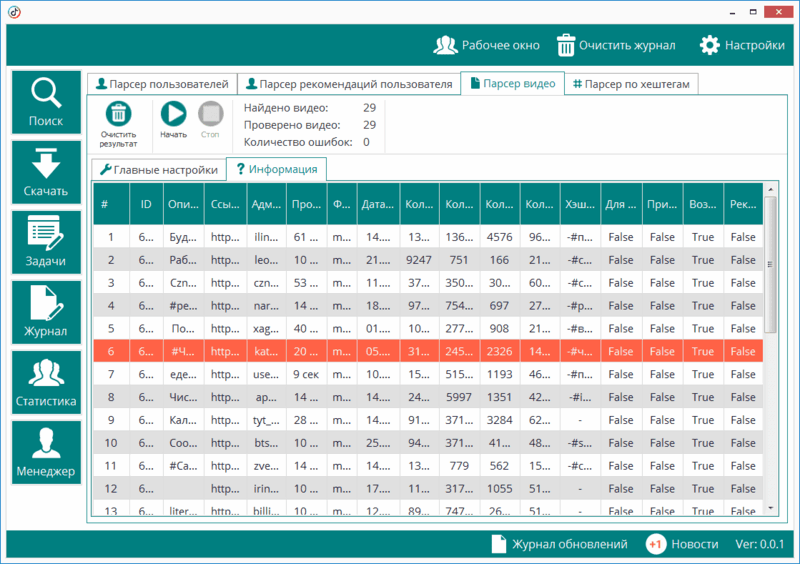Click the table vertical scrollbar
This screenshot has height=564, width=800.
pyautogui.click(x=770, y=300)
